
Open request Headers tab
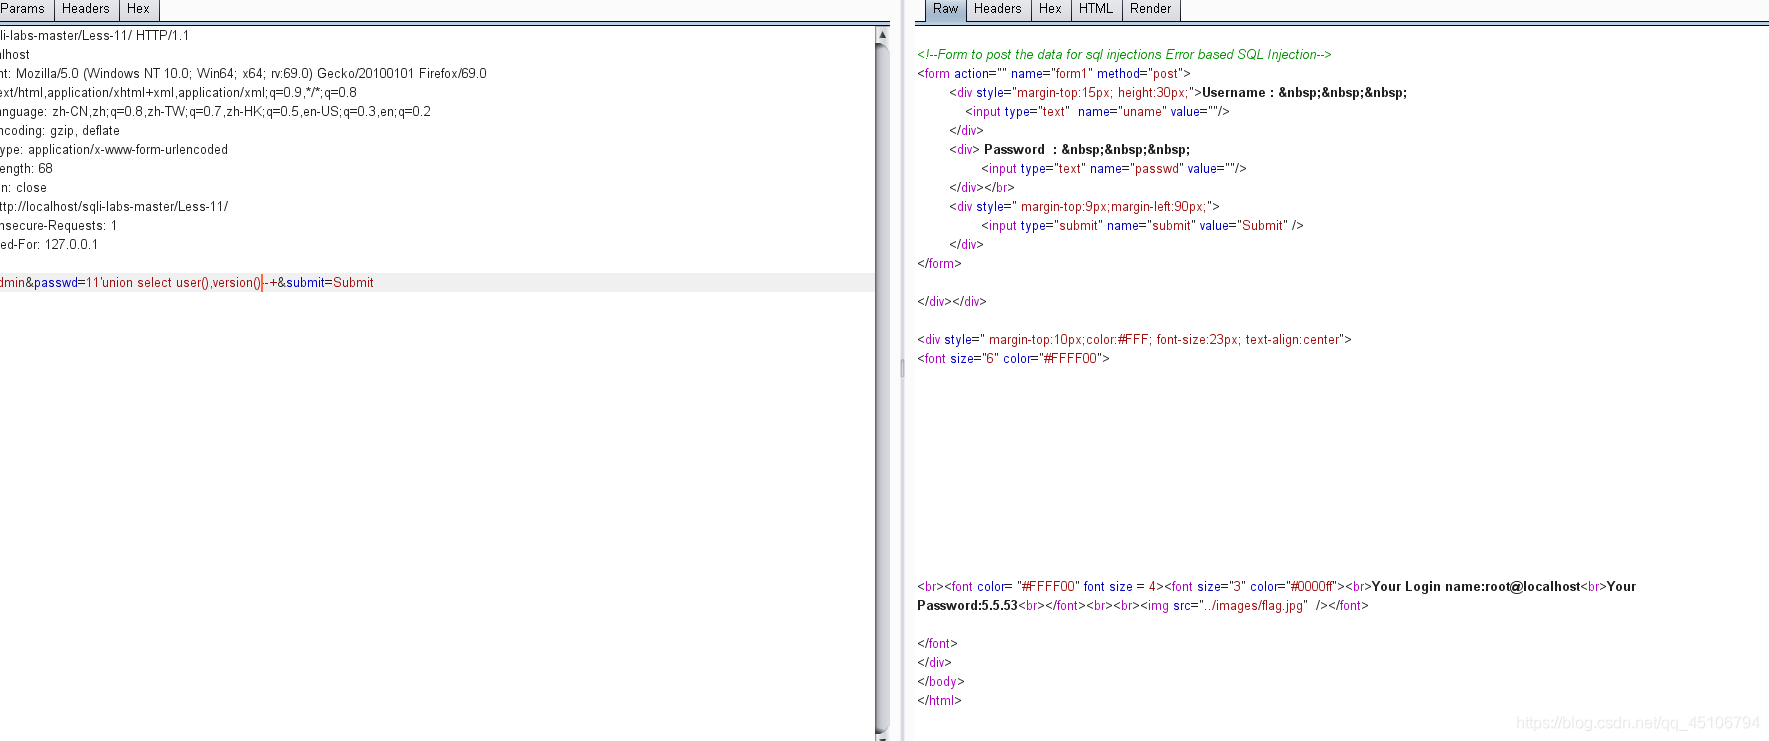pos(86,9)
